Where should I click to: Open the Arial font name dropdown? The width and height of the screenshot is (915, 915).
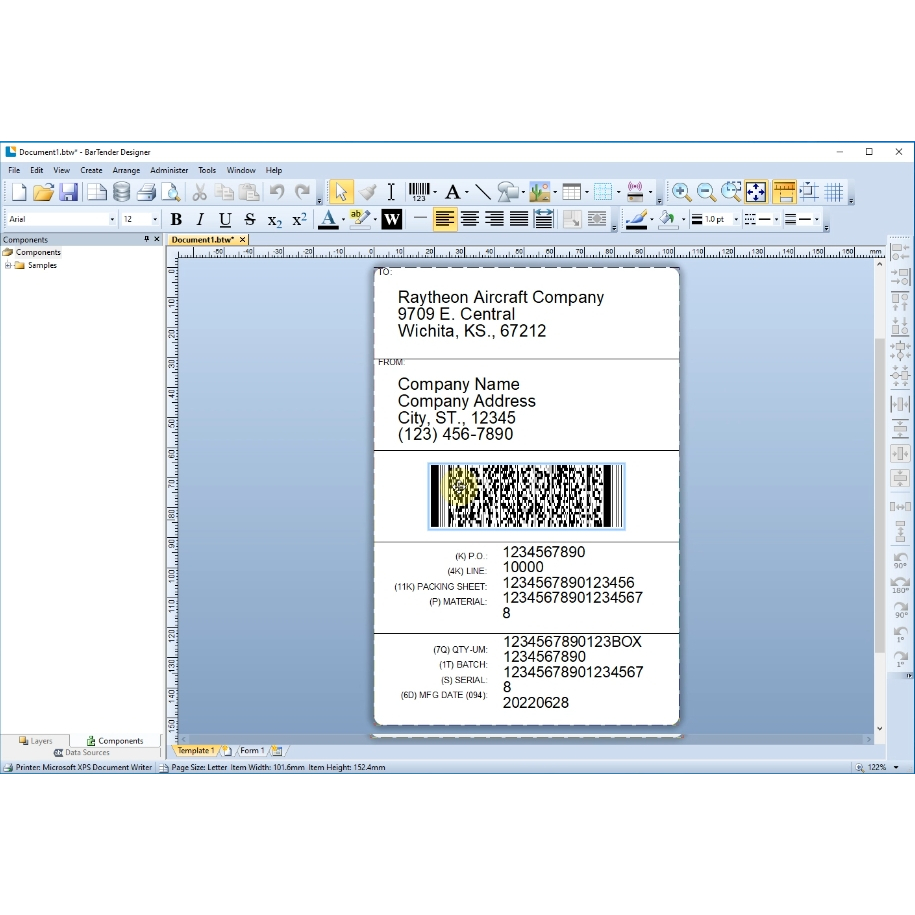(x=111, y=219)
